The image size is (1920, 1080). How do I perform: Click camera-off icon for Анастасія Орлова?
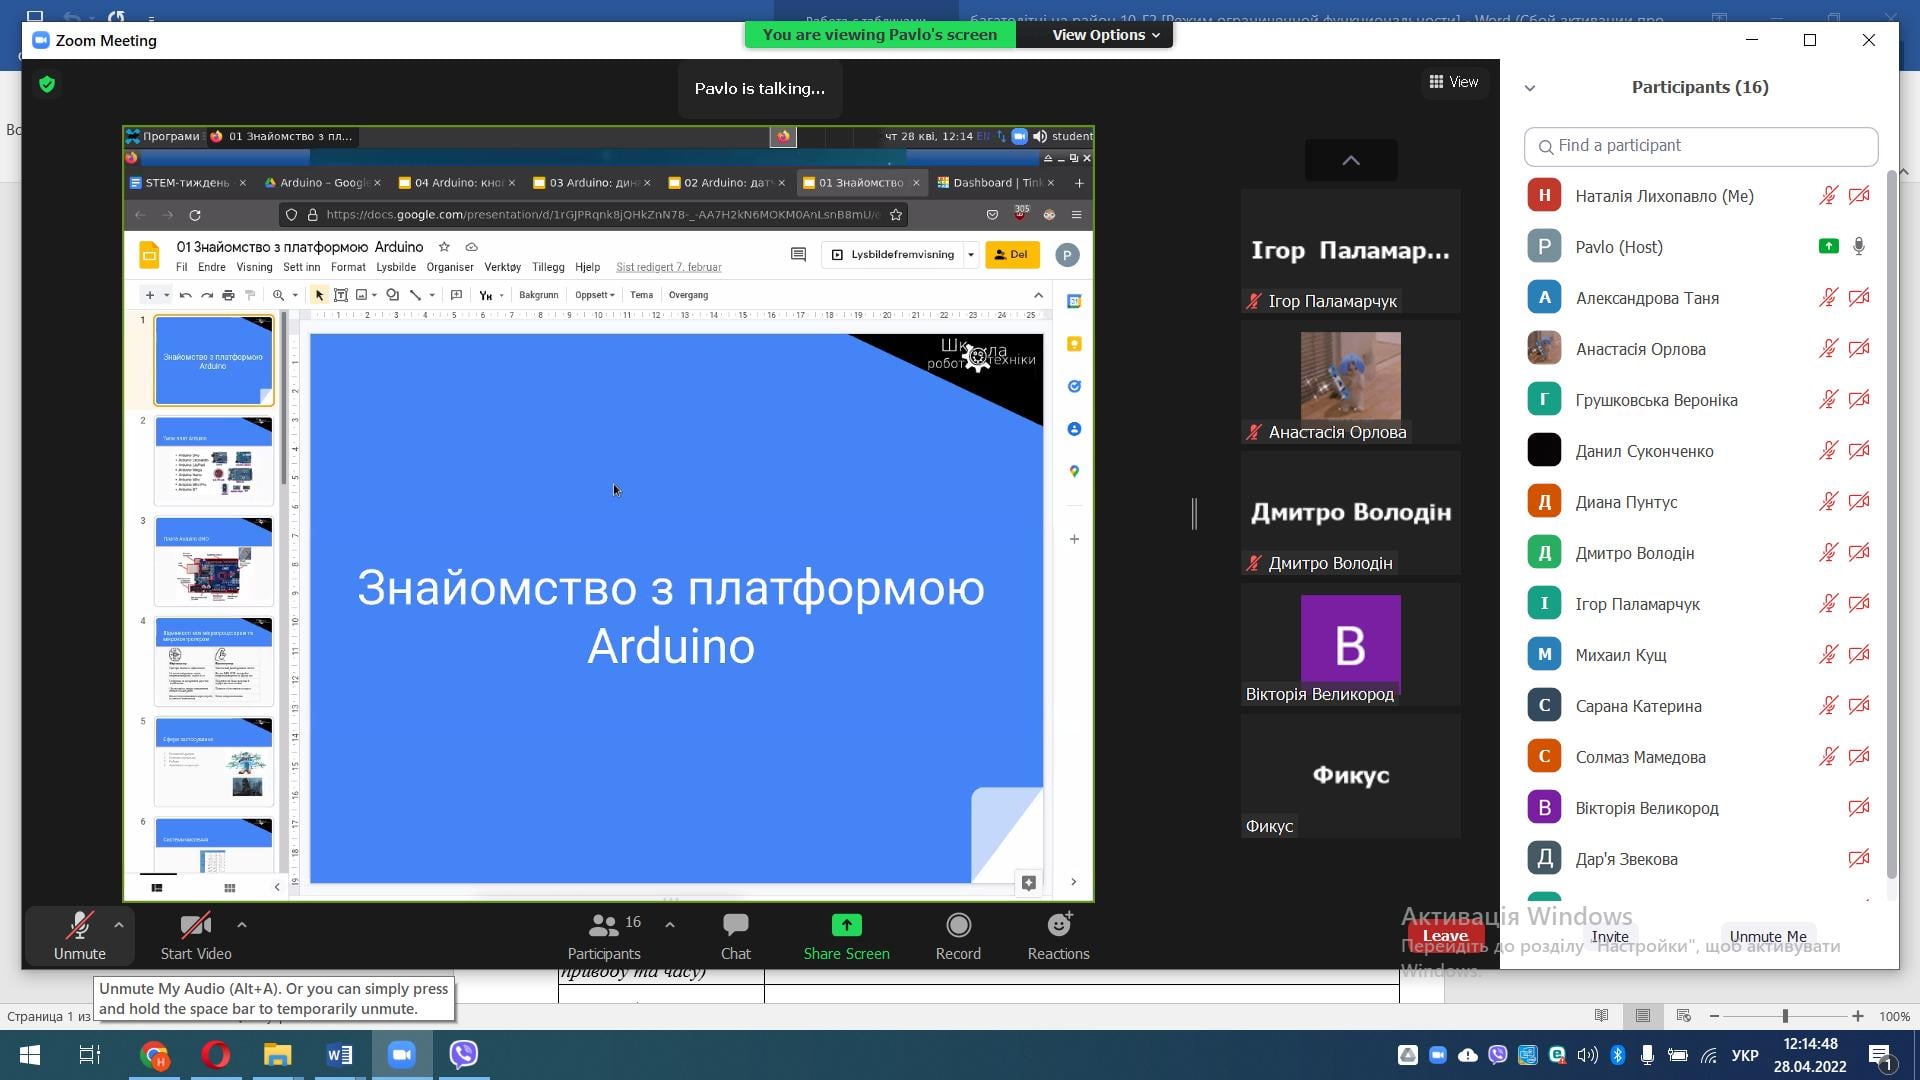(x=1859, y=349)
